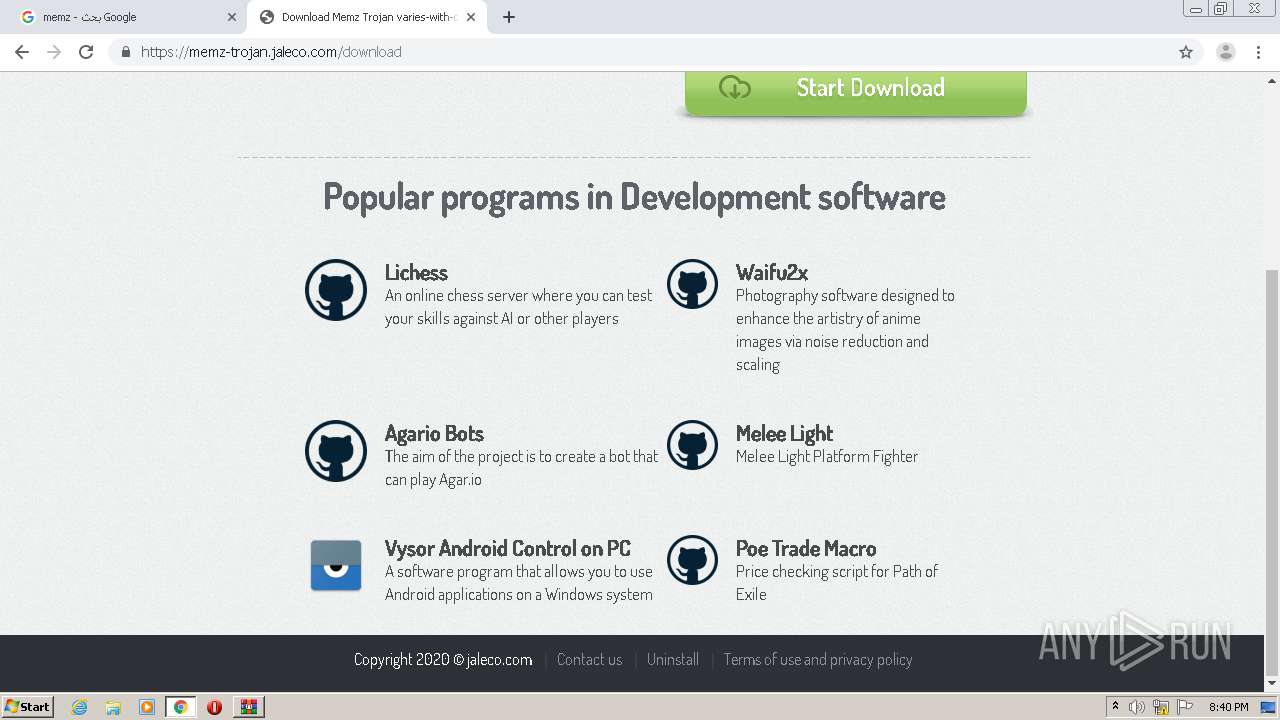Click the taskbar clock showing 8:40 PM
Viewport: 1280px width, 720px height.
pyautogui.click(x=1228, y=707)
